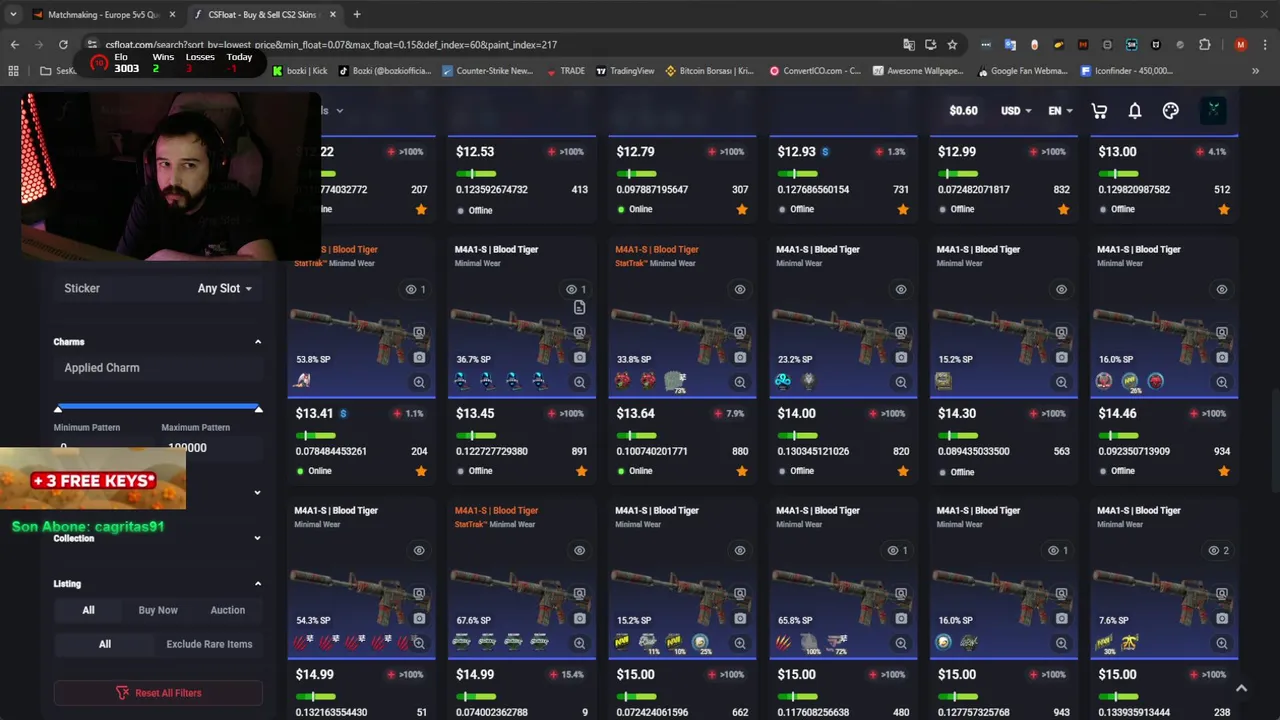
Task: Open the EN language dropdown
Action: click(1060, 111)
